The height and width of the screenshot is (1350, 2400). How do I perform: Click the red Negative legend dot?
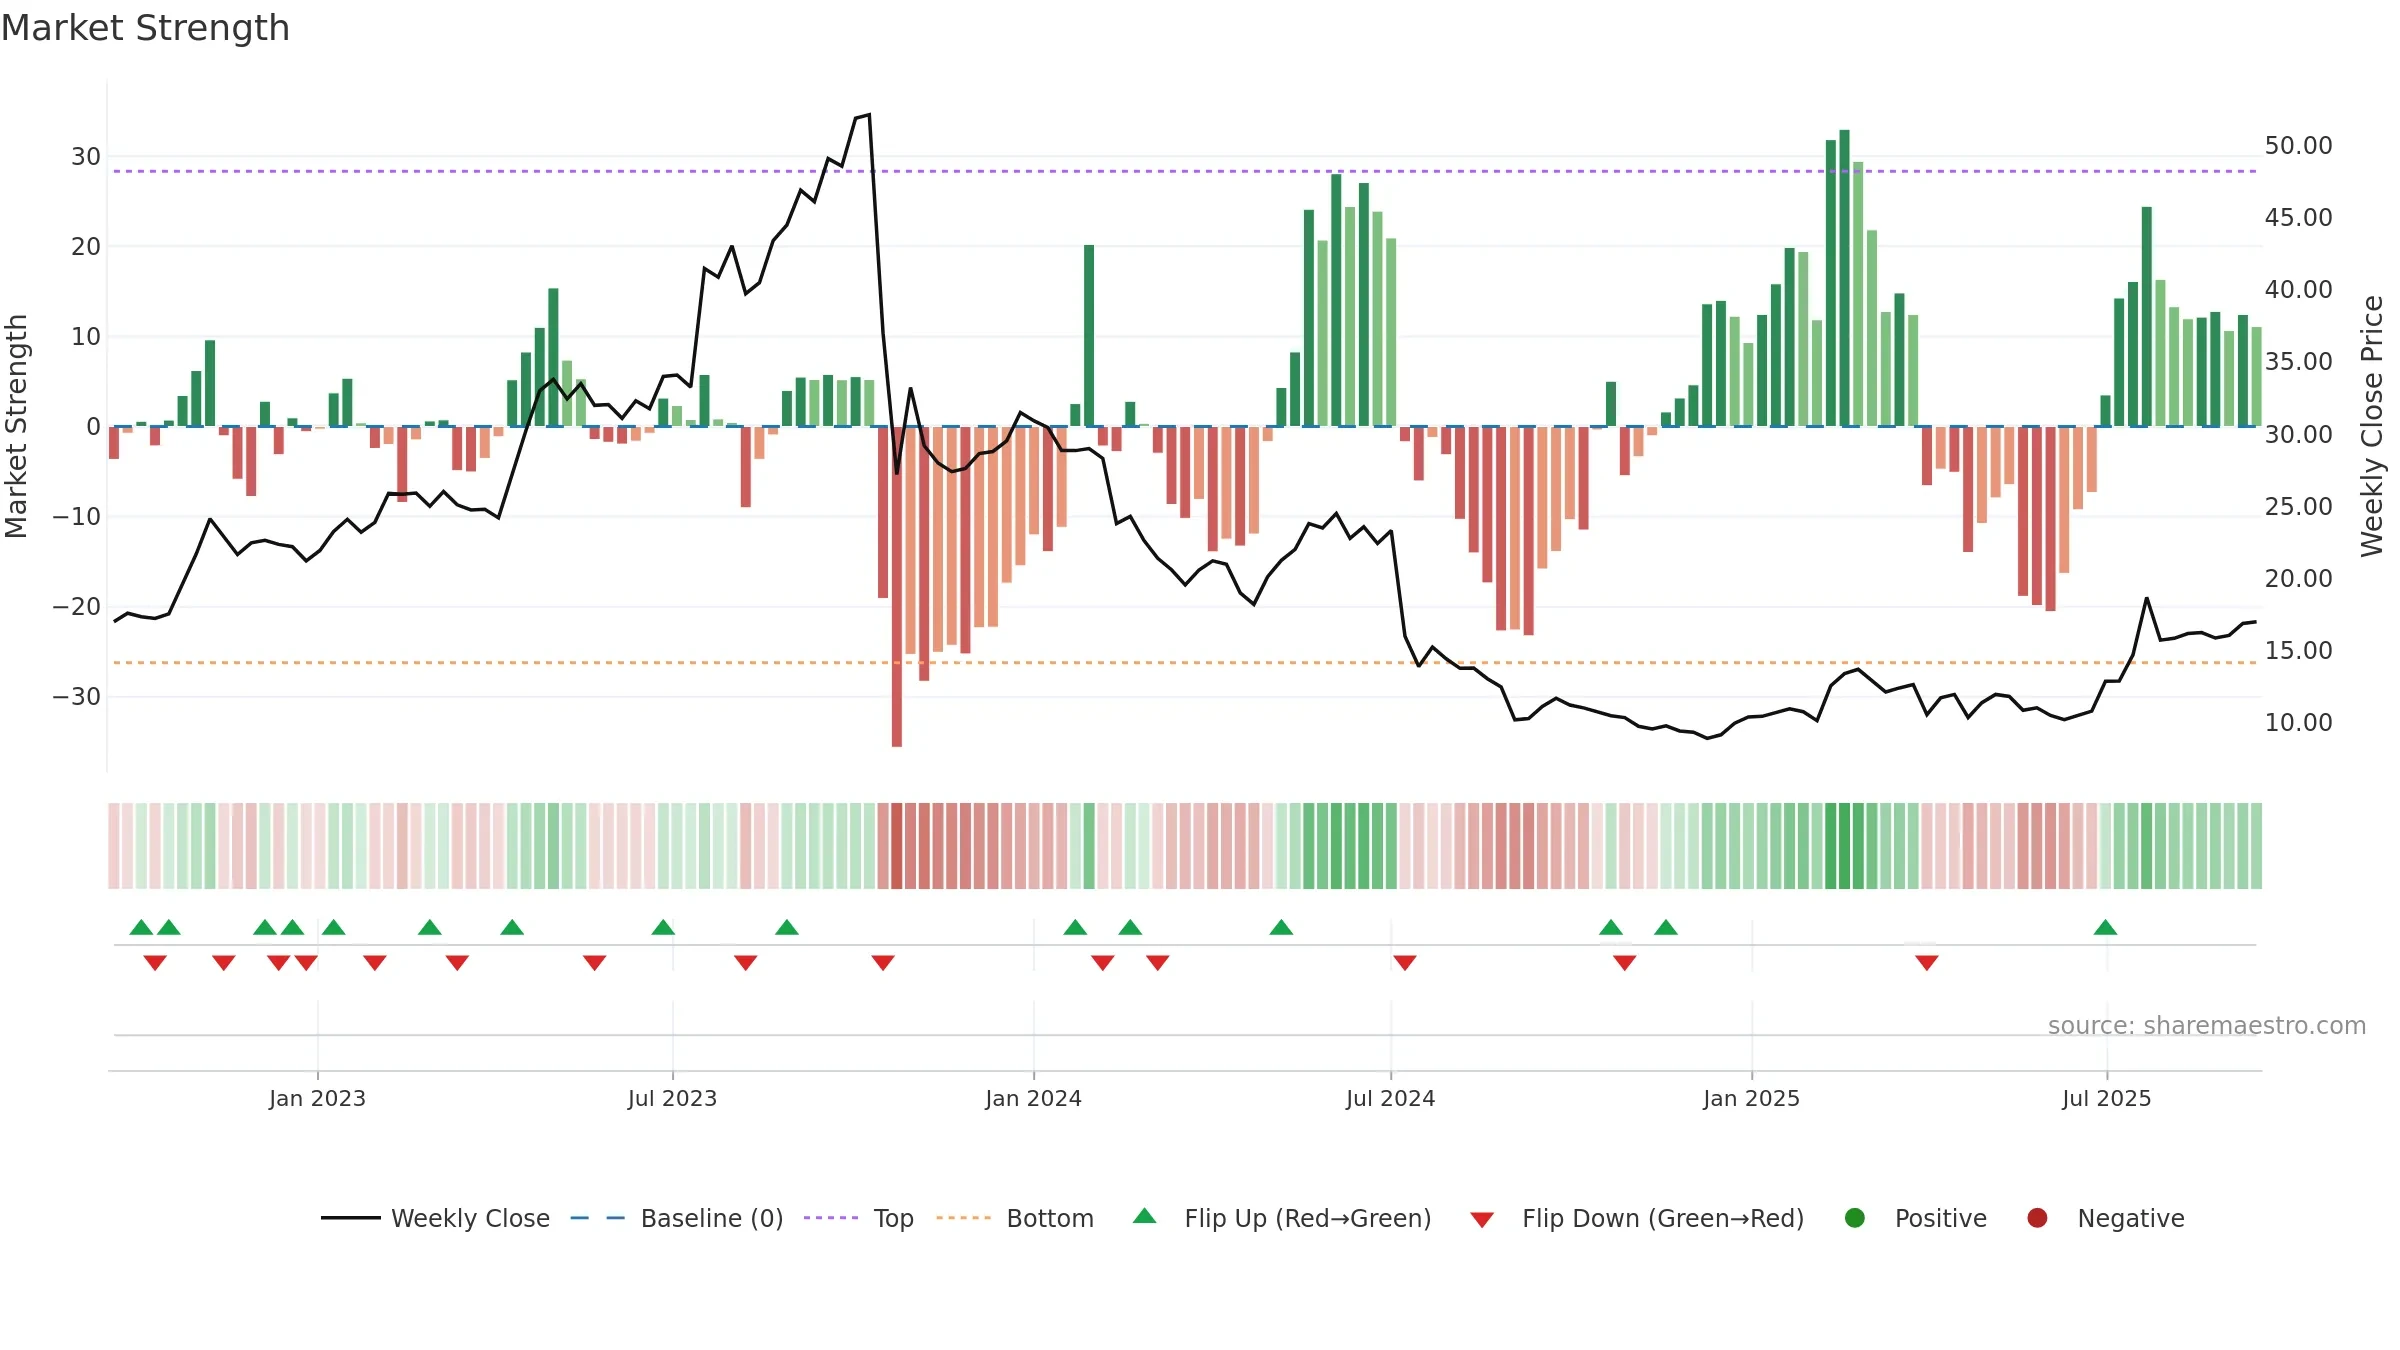pos(2037,1218)
